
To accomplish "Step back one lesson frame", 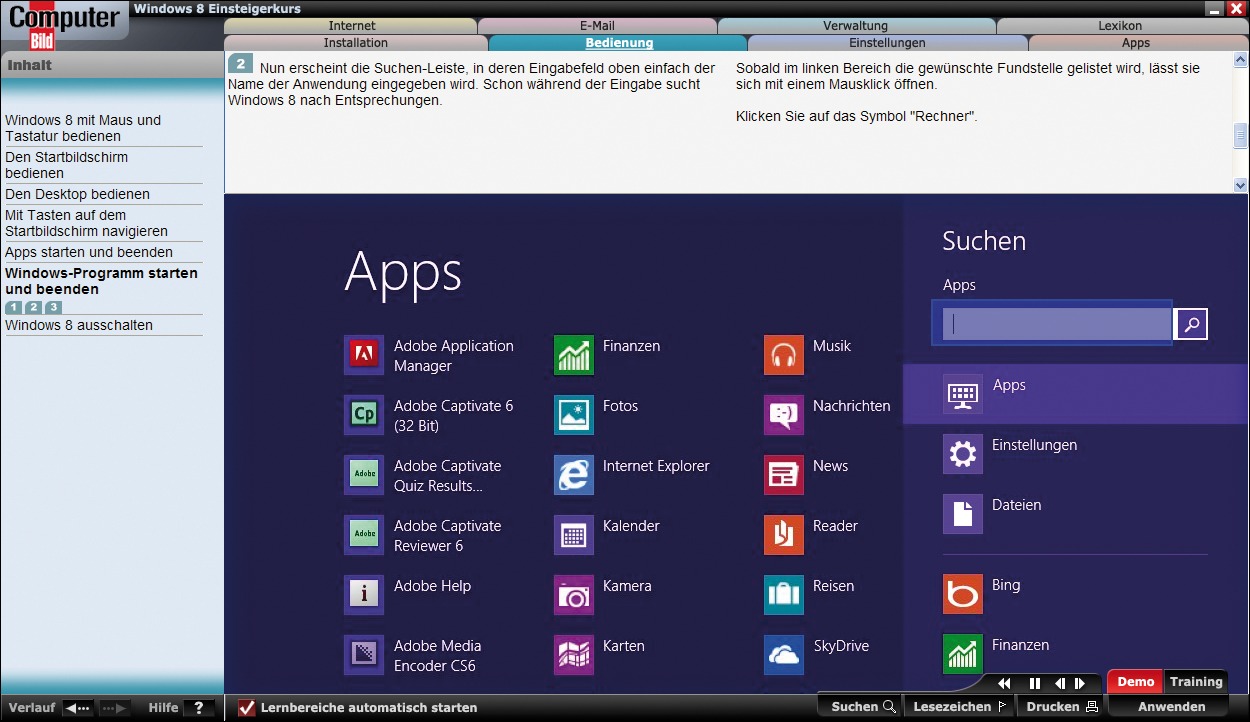I will click(x=1060, y=684).
